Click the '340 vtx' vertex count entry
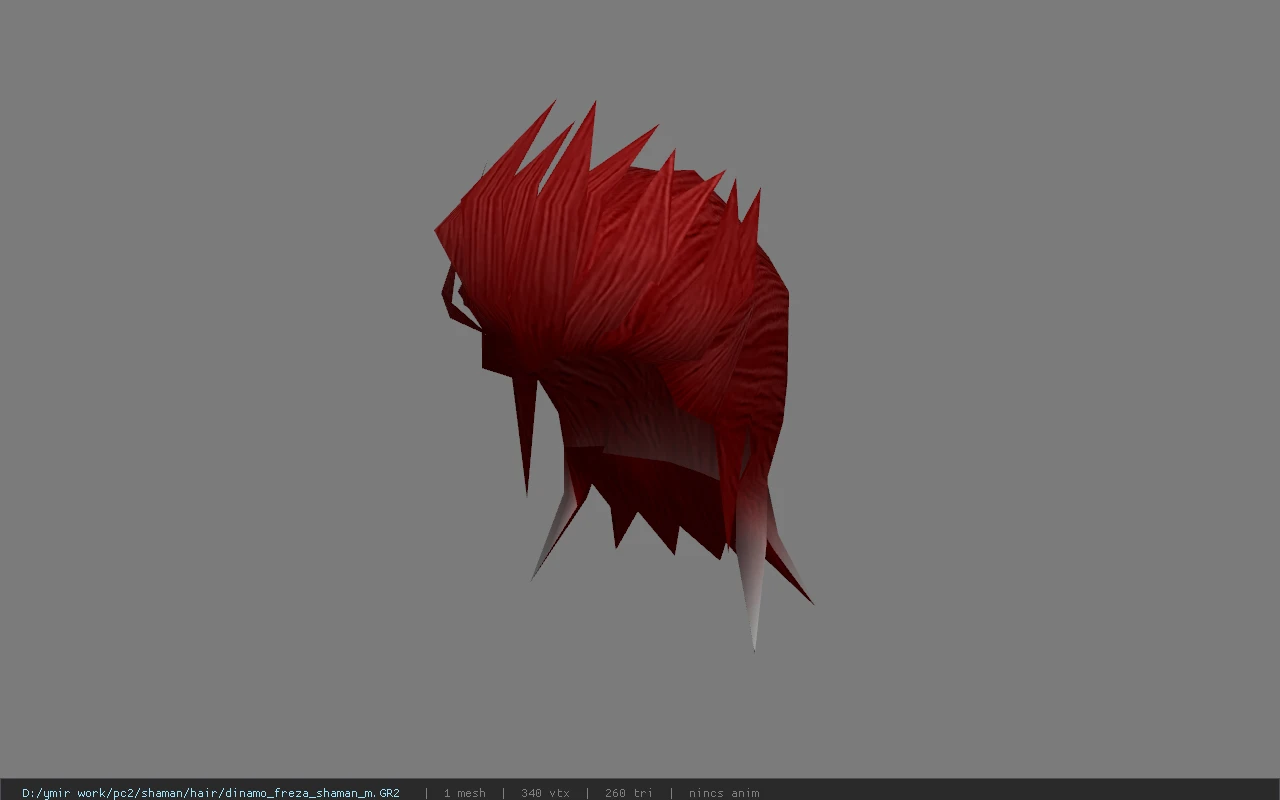1280x800 pixels. (x=545, y=793)
